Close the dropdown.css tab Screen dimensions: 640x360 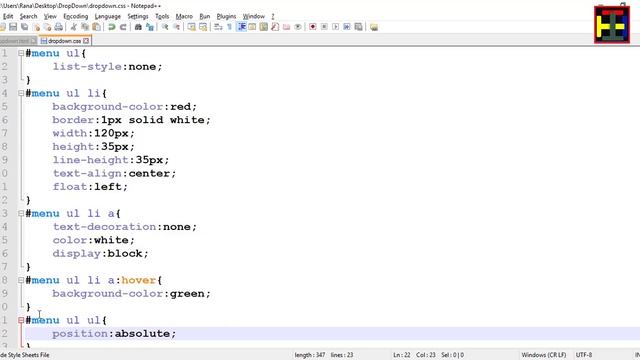pos(86,41)
